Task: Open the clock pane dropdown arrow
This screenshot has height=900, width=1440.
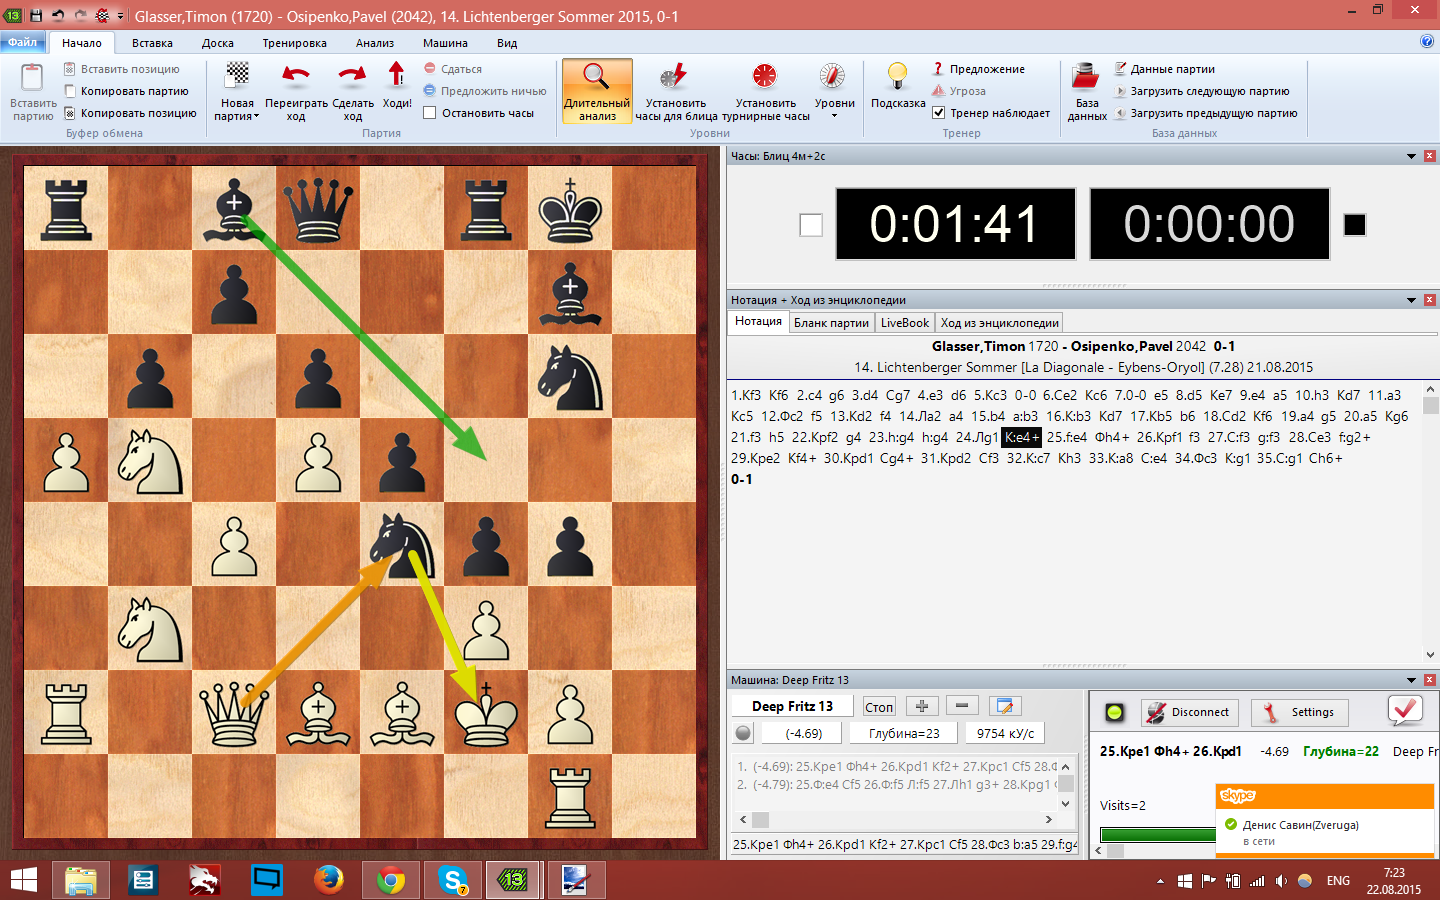Action: tap(1411, 156)
